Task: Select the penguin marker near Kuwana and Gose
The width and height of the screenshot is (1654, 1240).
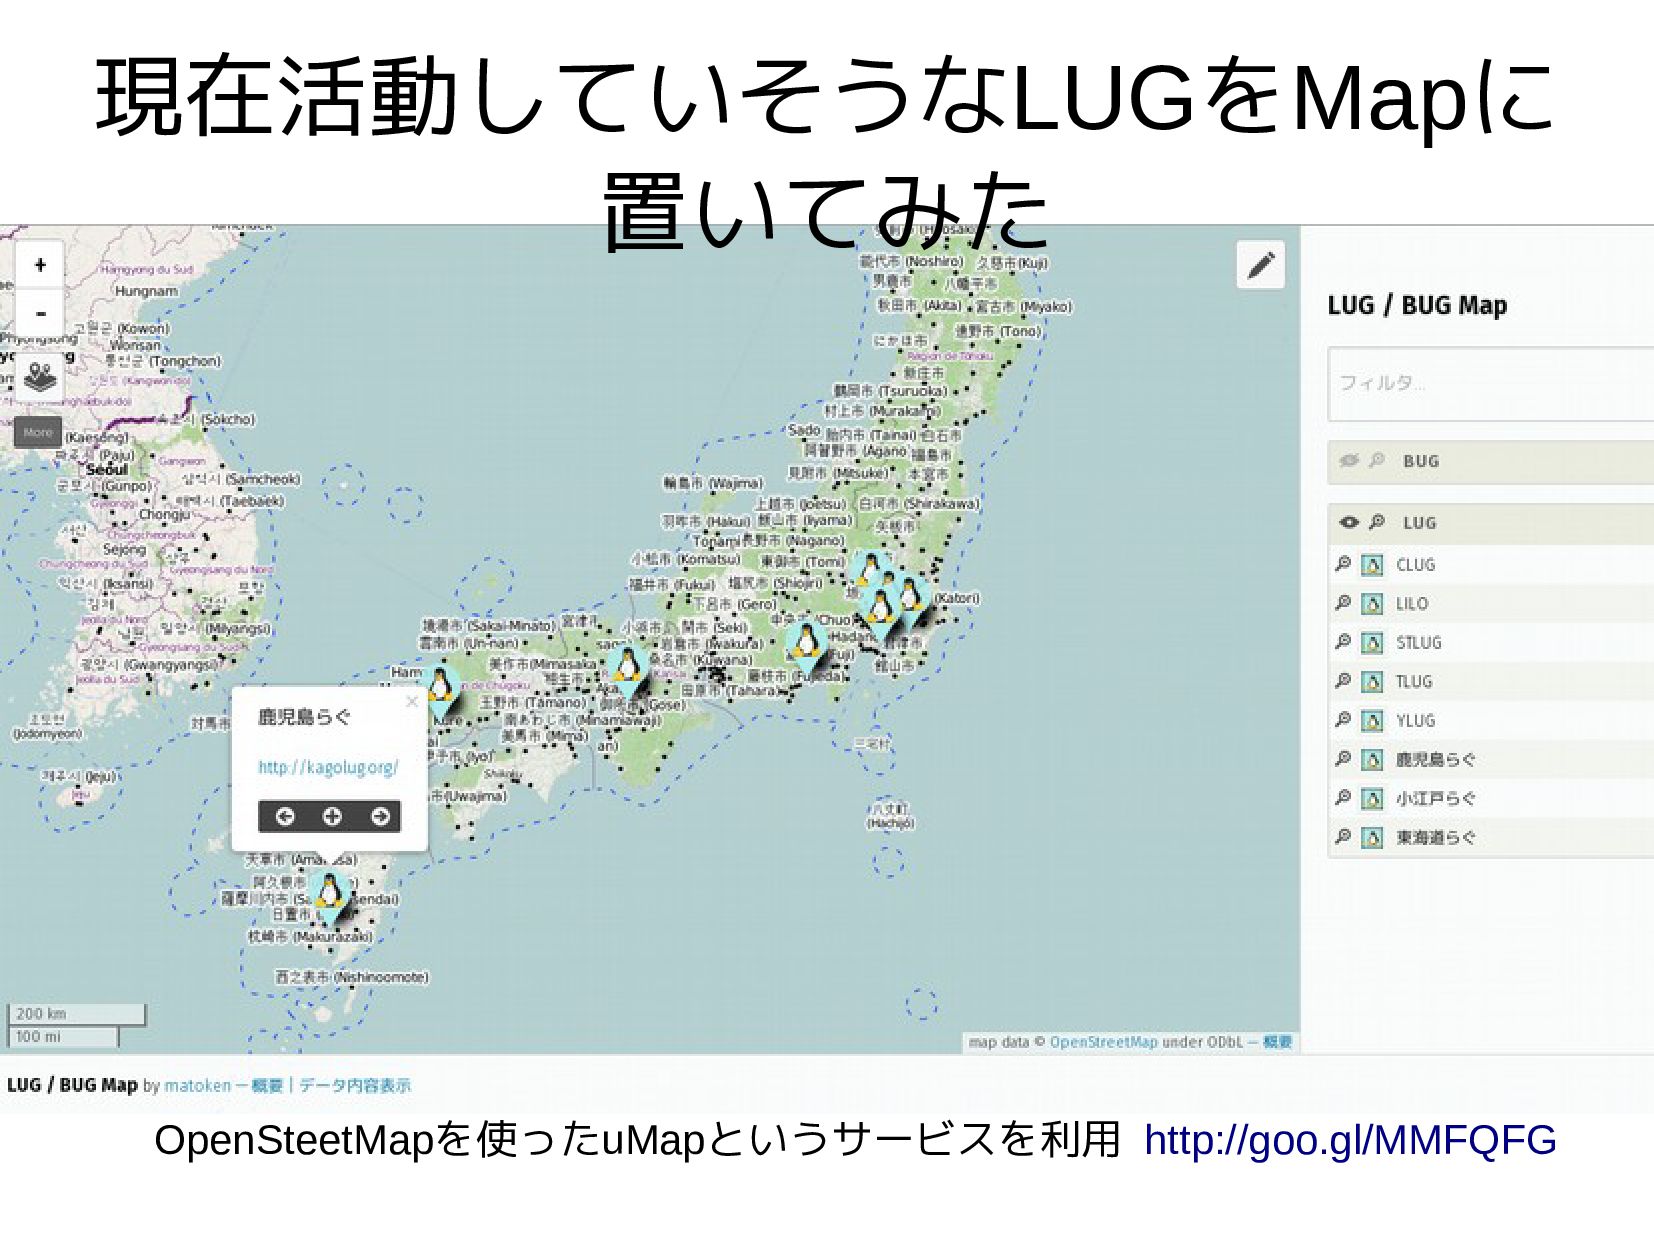Action: click(x=627, y=668)
